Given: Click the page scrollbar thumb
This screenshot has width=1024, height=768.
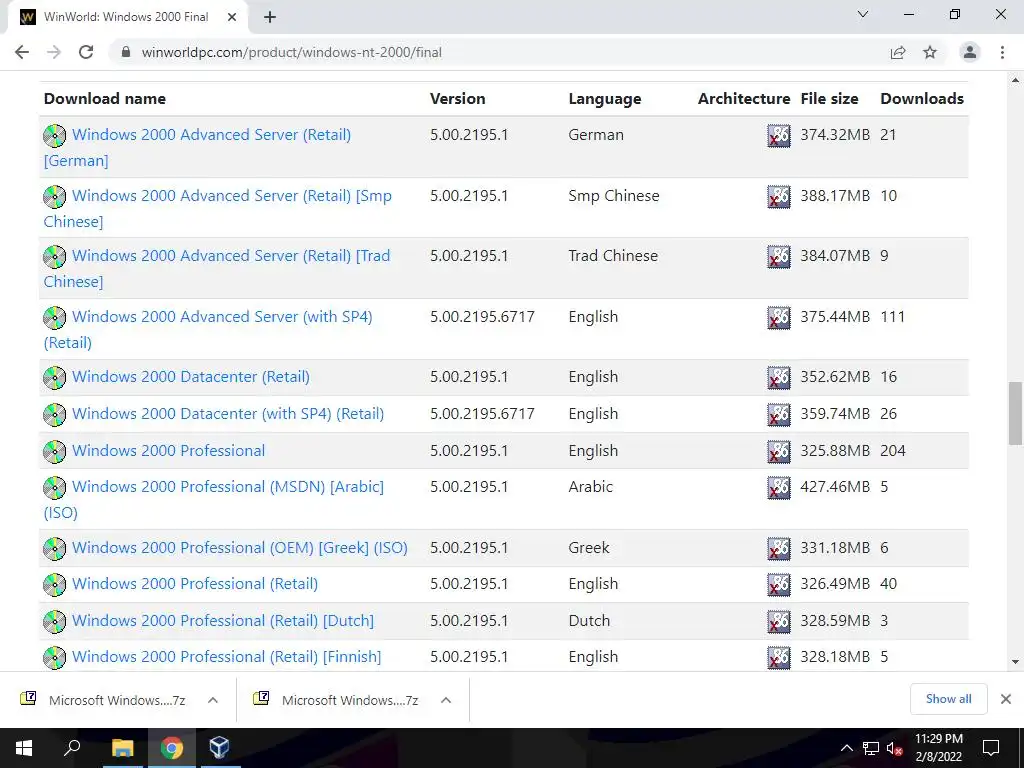Looking at the screenshot, I should (x=1015, y=413).
